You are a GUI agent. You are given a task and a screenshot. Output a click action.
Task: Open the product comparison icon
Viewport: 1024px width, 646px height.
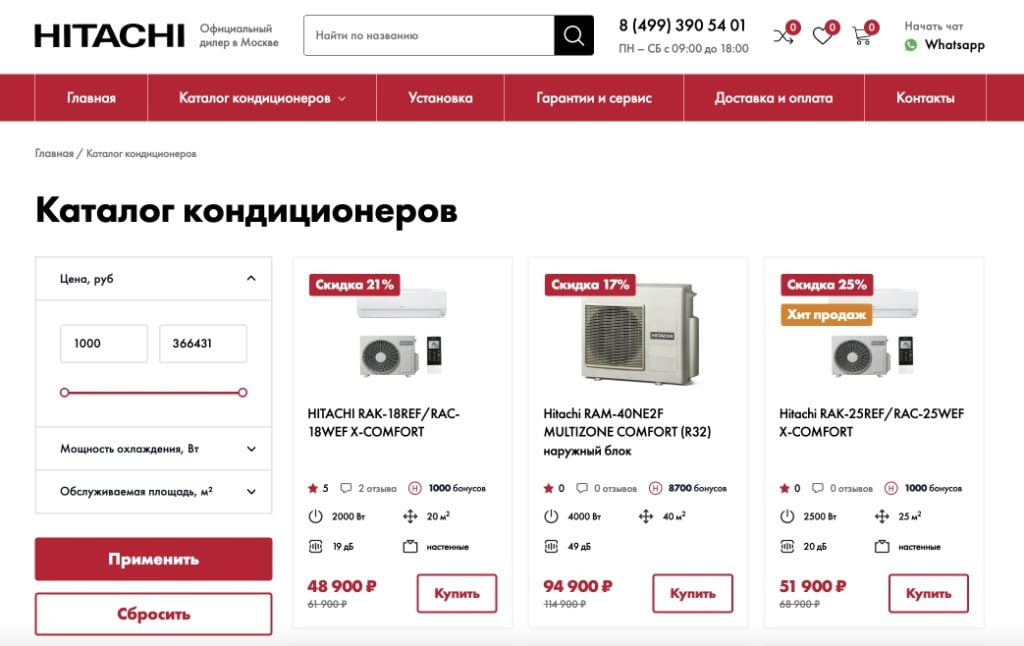[x=783, y=35]
